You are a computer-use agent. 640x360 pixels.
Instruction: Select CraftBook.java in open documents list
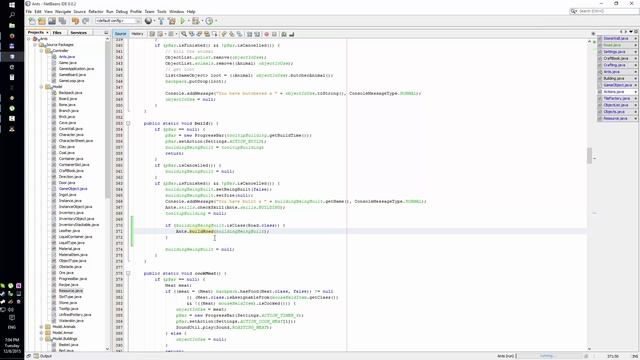[x=615, y=58]
